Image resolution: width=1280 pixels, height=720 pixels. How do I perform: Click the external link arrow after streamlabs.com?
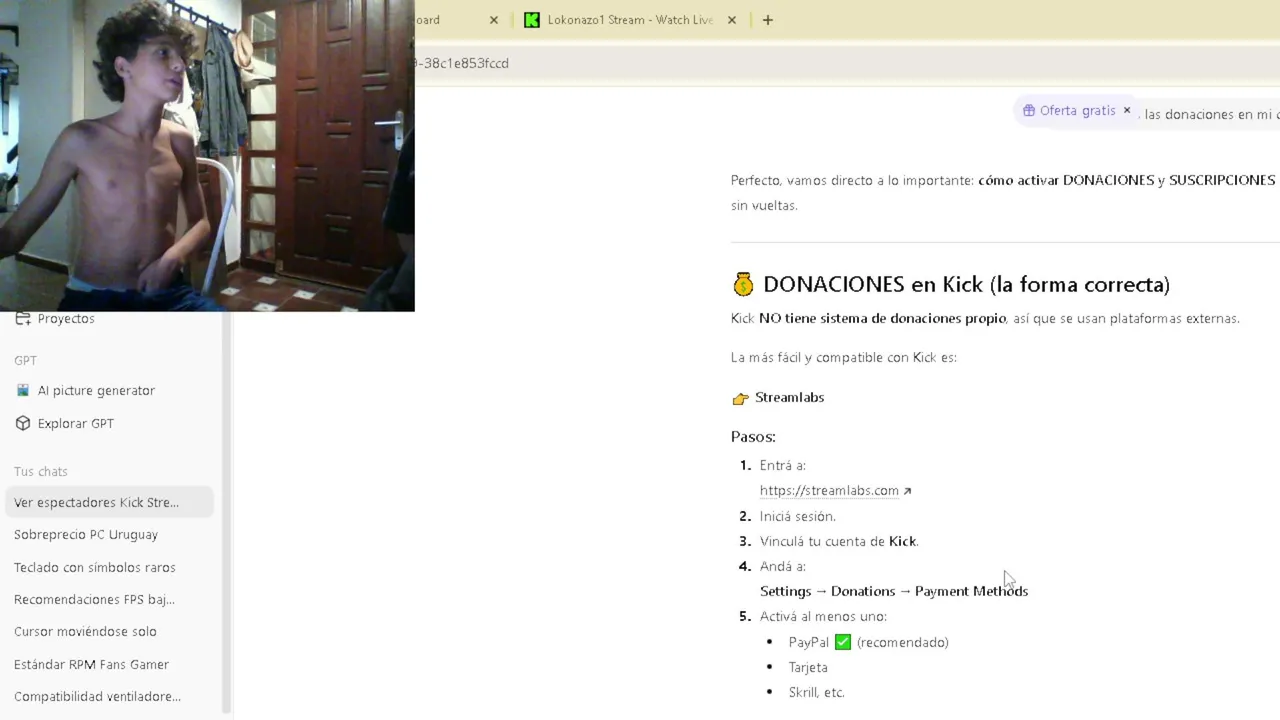coord(907,491)
